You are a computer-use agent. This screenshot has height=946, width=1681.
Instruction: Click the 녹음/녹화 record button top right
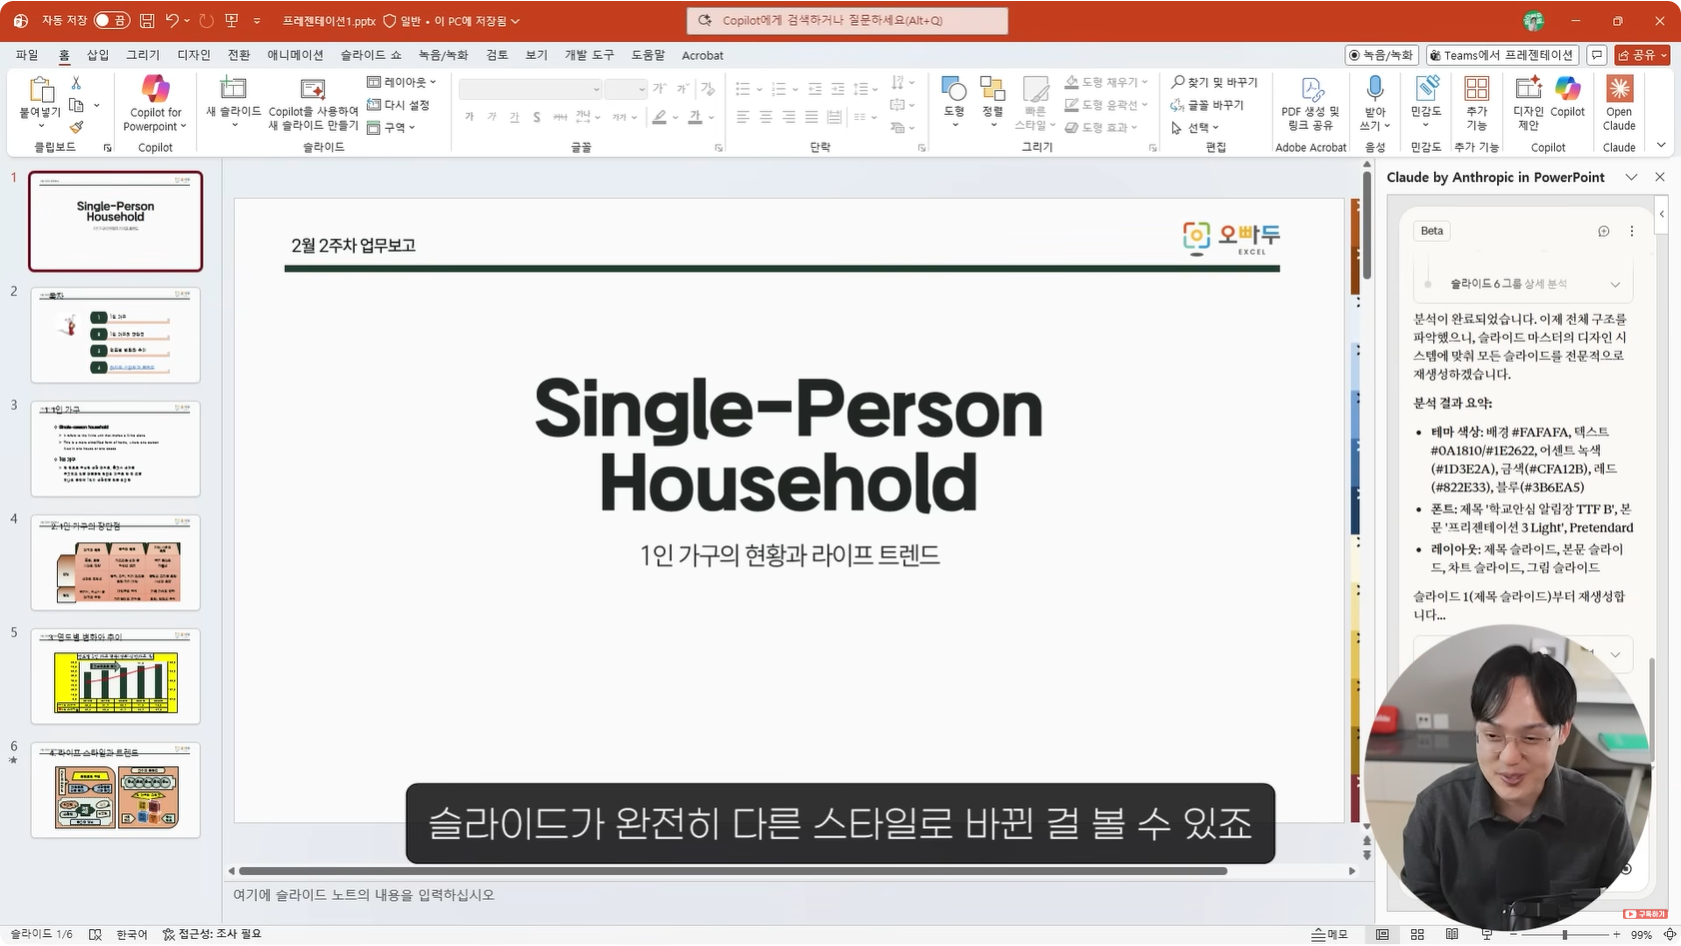pyautogui.click(x=1381, y=55)
